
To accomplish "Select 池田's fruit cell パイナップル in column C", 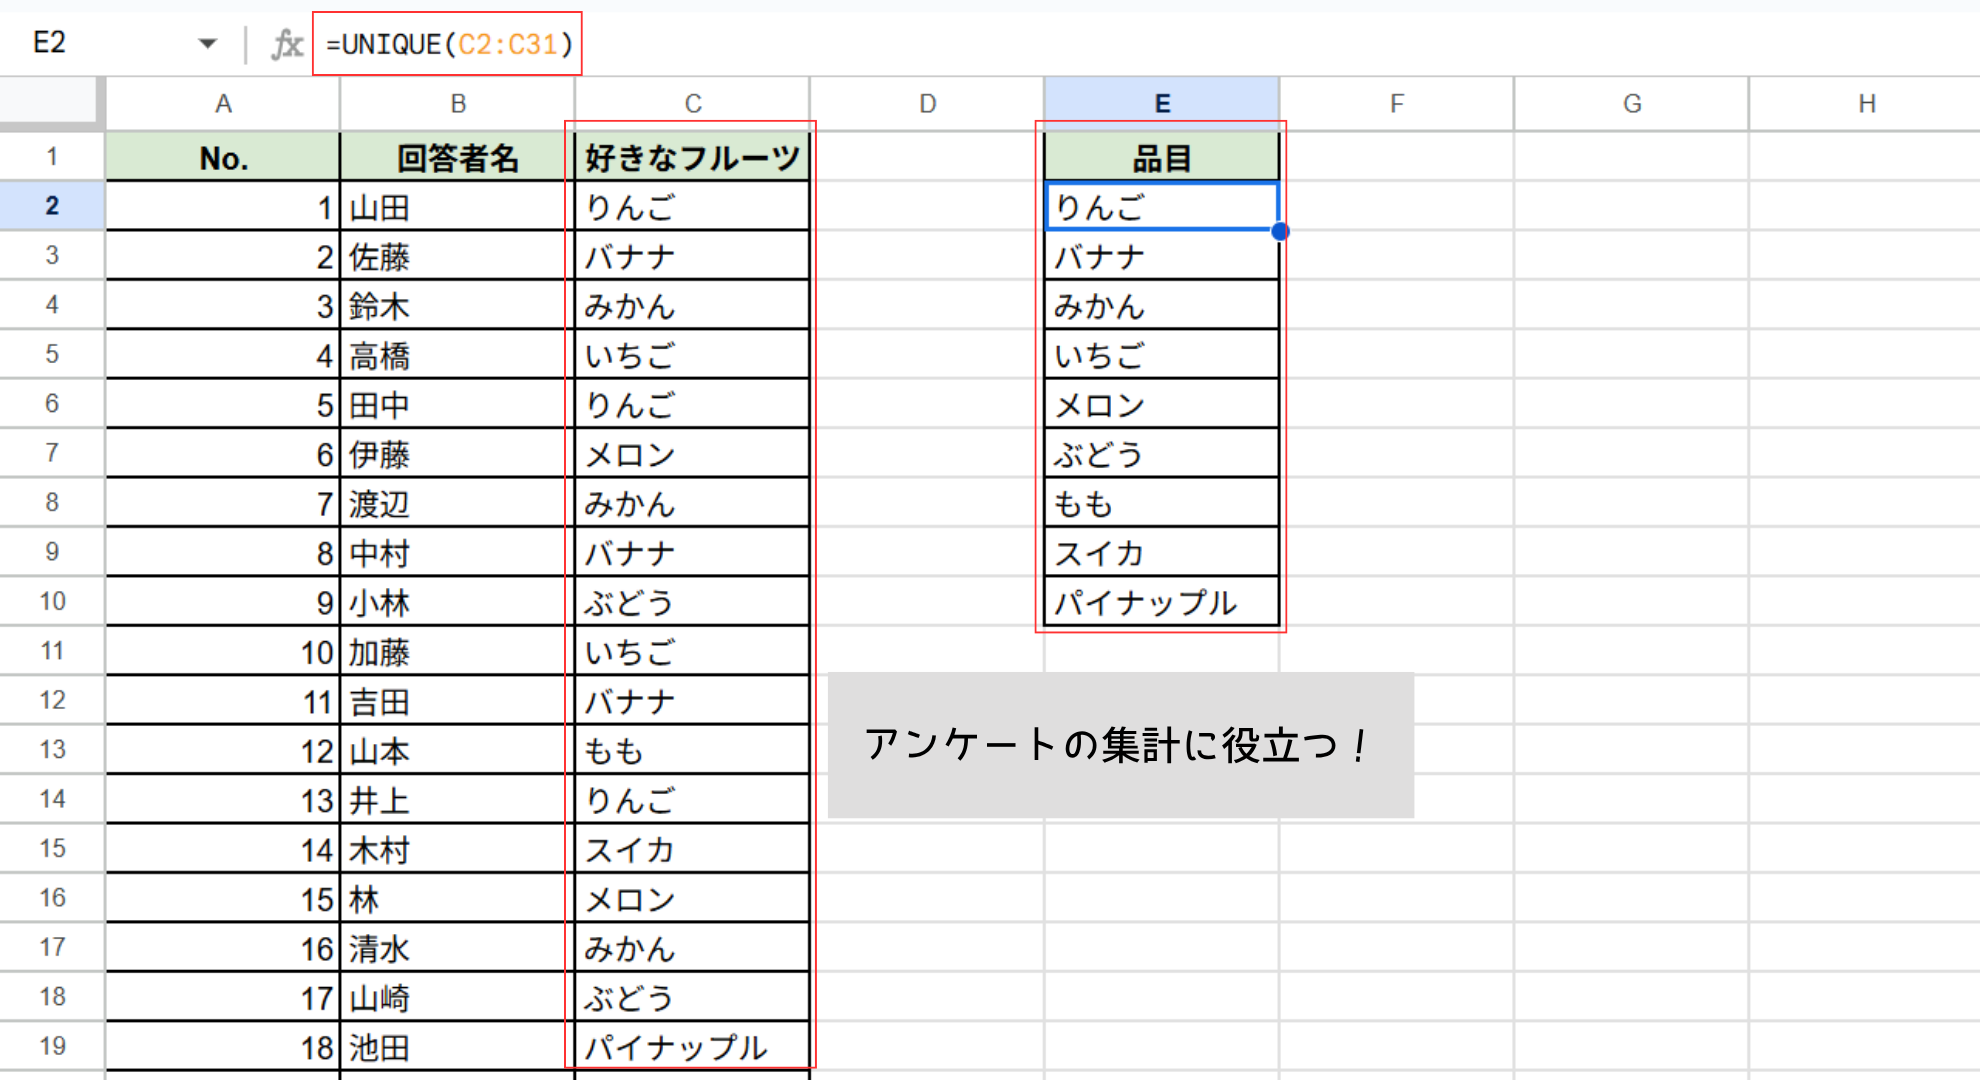I will tap(692, 1047).
